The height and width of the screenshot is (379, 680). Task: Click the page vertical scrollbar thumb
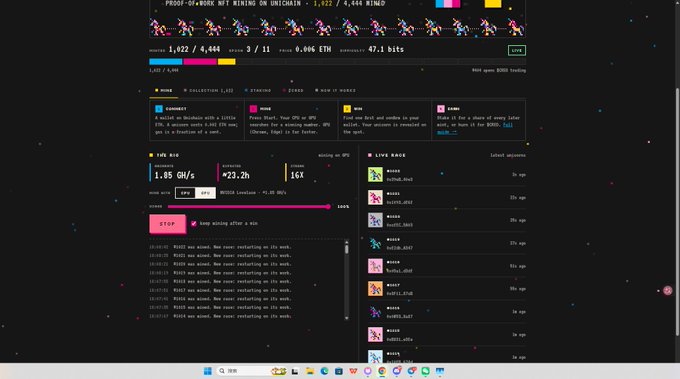677,212
